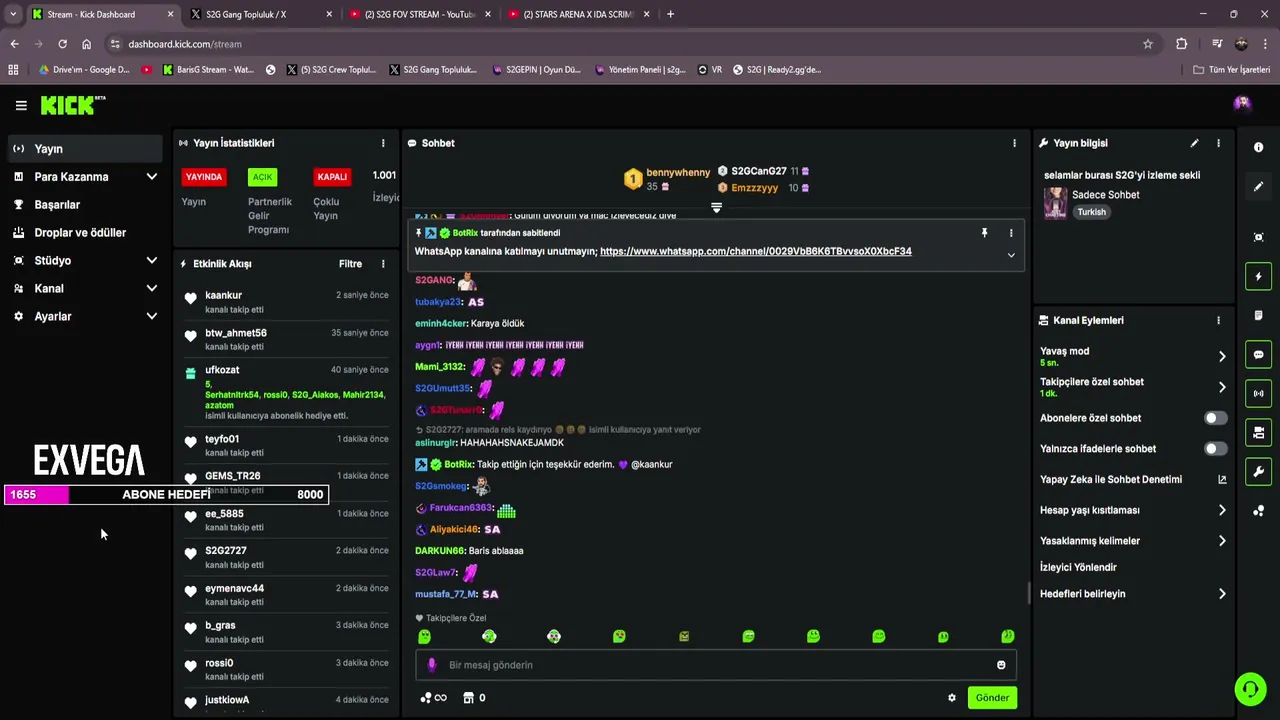1280x720 pixels.
Task: Open the green support headset button
Action: tap(1249, 689)
